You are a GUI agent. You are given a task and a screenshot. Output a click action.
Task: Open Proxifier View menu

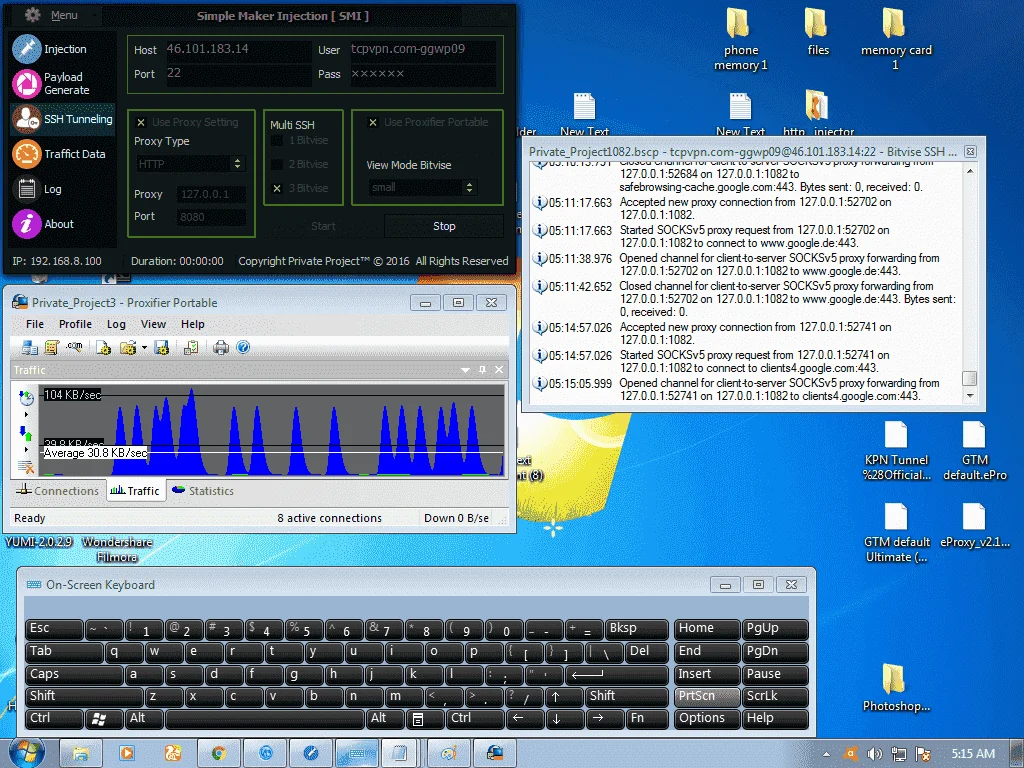(x=153, y=324)
